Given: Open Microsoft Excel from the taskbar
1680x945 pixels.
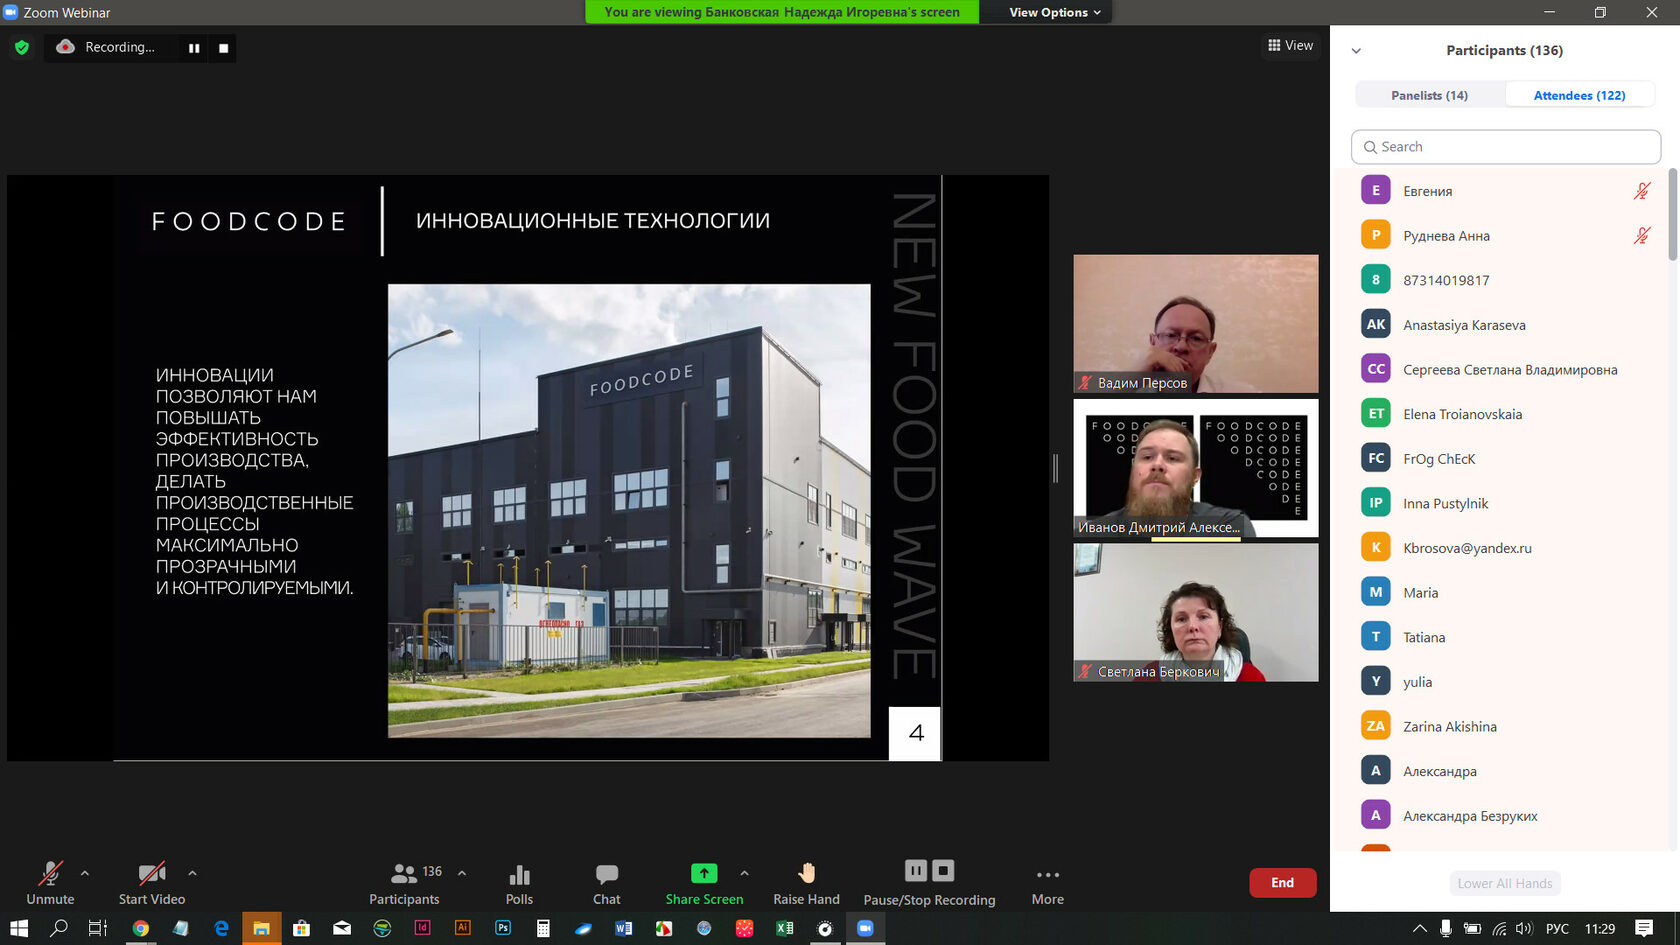Looking at the screenshot, I should pos(785,928).
